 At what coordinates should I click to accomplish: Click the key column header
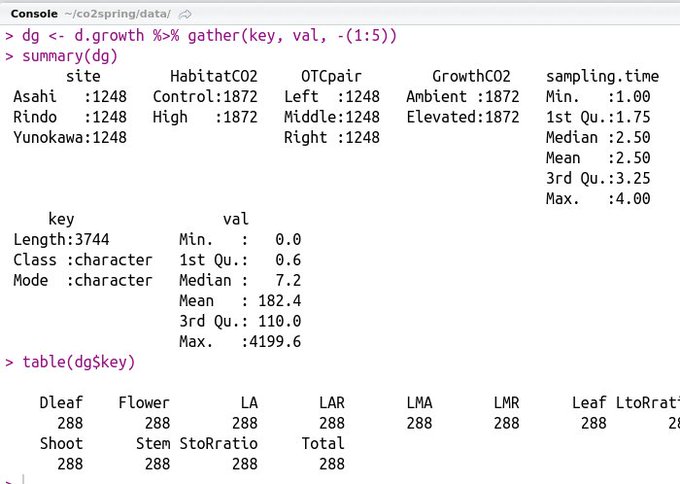click(x=61, y=219)
